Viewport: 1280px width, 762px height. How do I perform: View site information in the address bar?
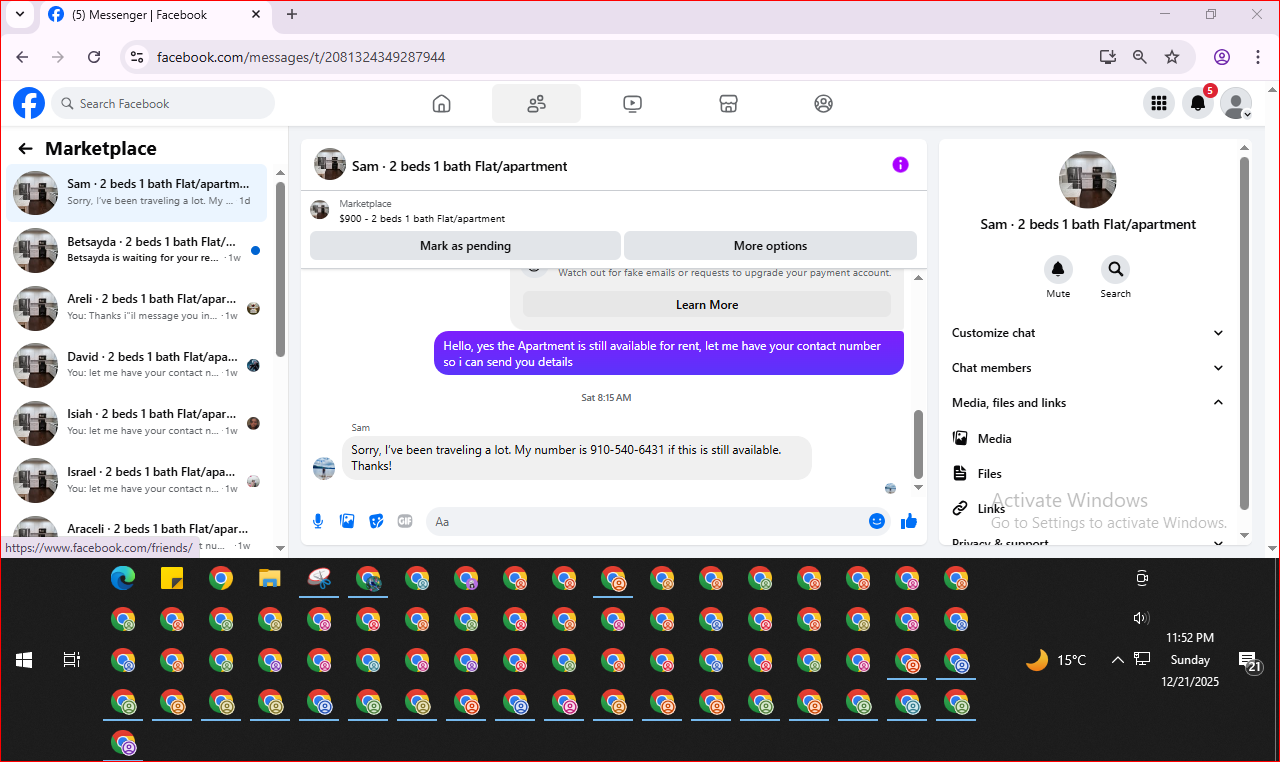coord(137,57)
